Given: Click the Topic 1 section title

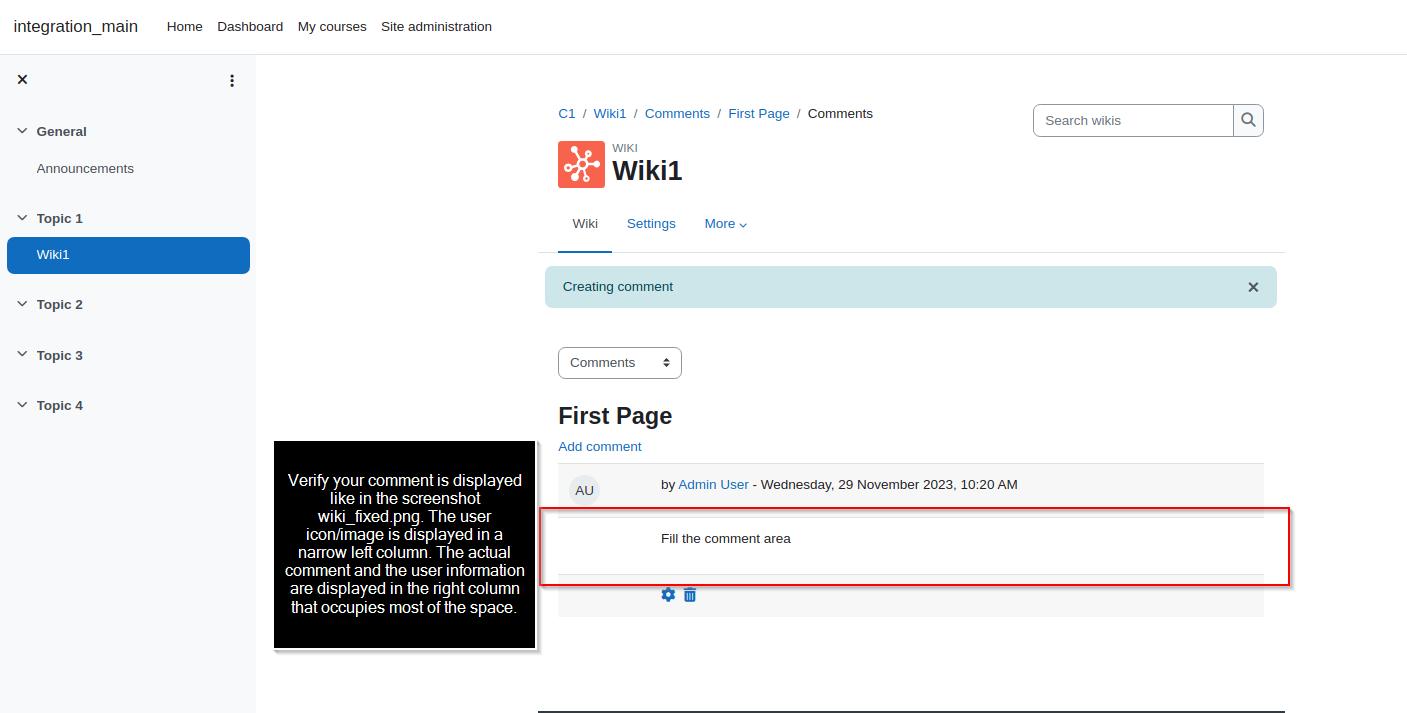Looking at the screenshot, I should pyautogui.click(x=60, y=218).
